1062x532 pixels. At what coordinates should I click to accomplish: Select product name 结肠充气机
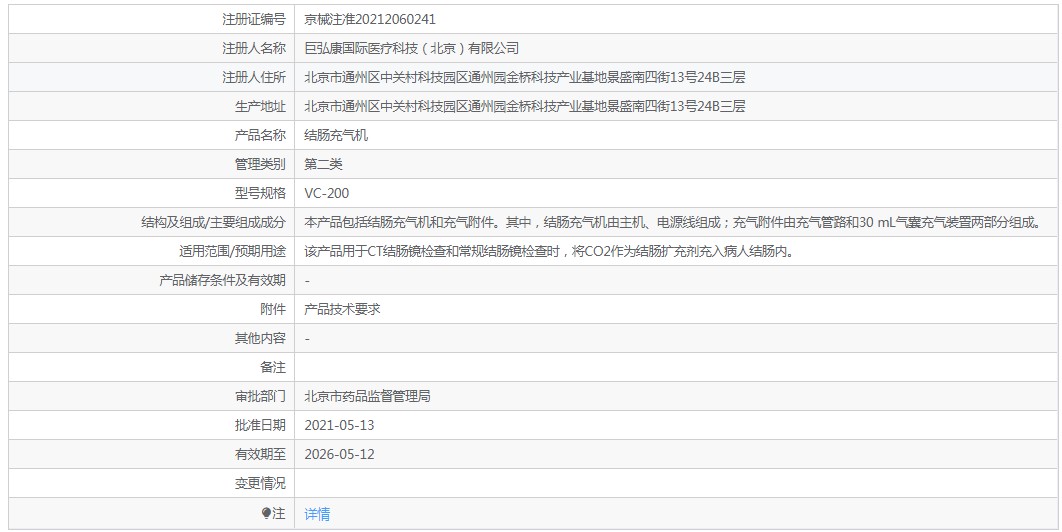coord(336,136)
